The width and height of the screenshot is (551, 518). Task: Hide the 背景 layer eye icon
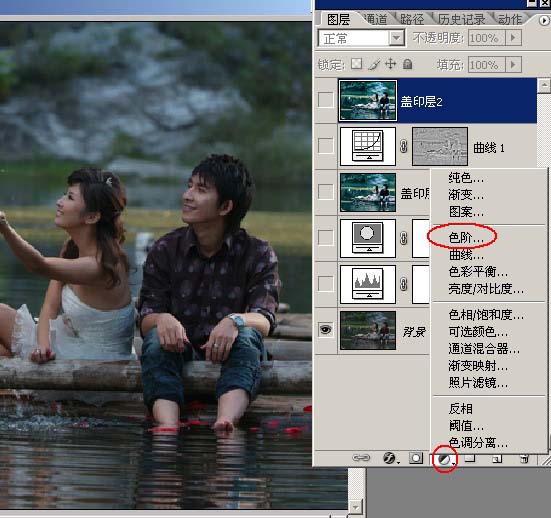[325, 330]
